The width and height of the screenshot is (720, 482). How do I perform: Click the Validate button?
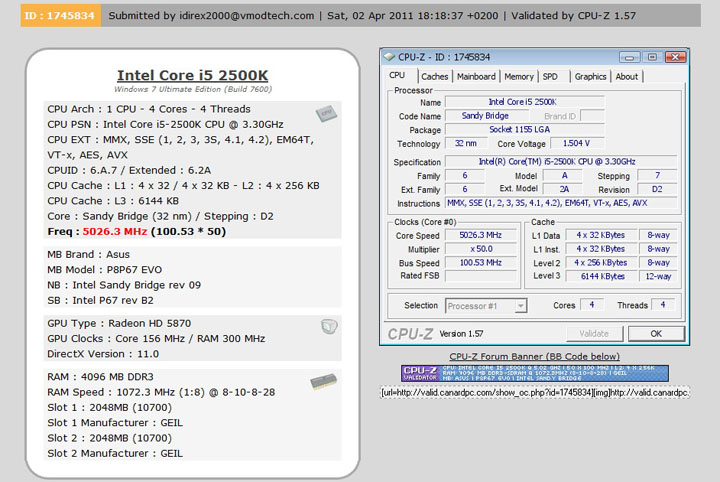(x=594, y=334)
